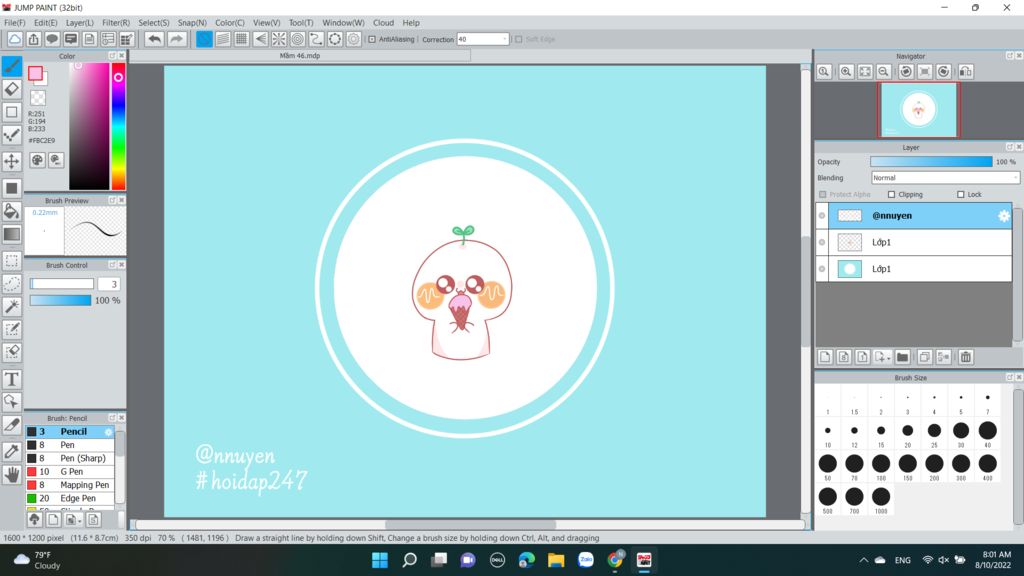1024x576 pixels.
Task: Open the add-brush dropdown in Brush panel
Action: coord(80,520)
